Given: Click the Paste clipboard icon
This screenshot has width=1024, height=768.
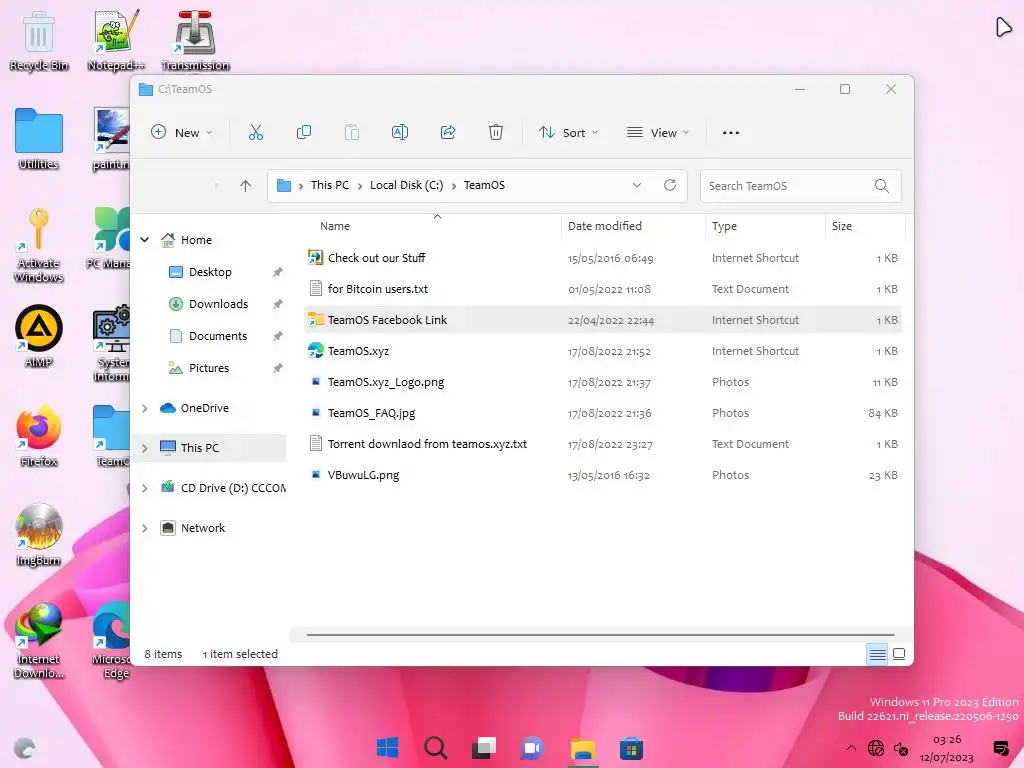Looking at the screenshot, I should [x=351, y=133].
